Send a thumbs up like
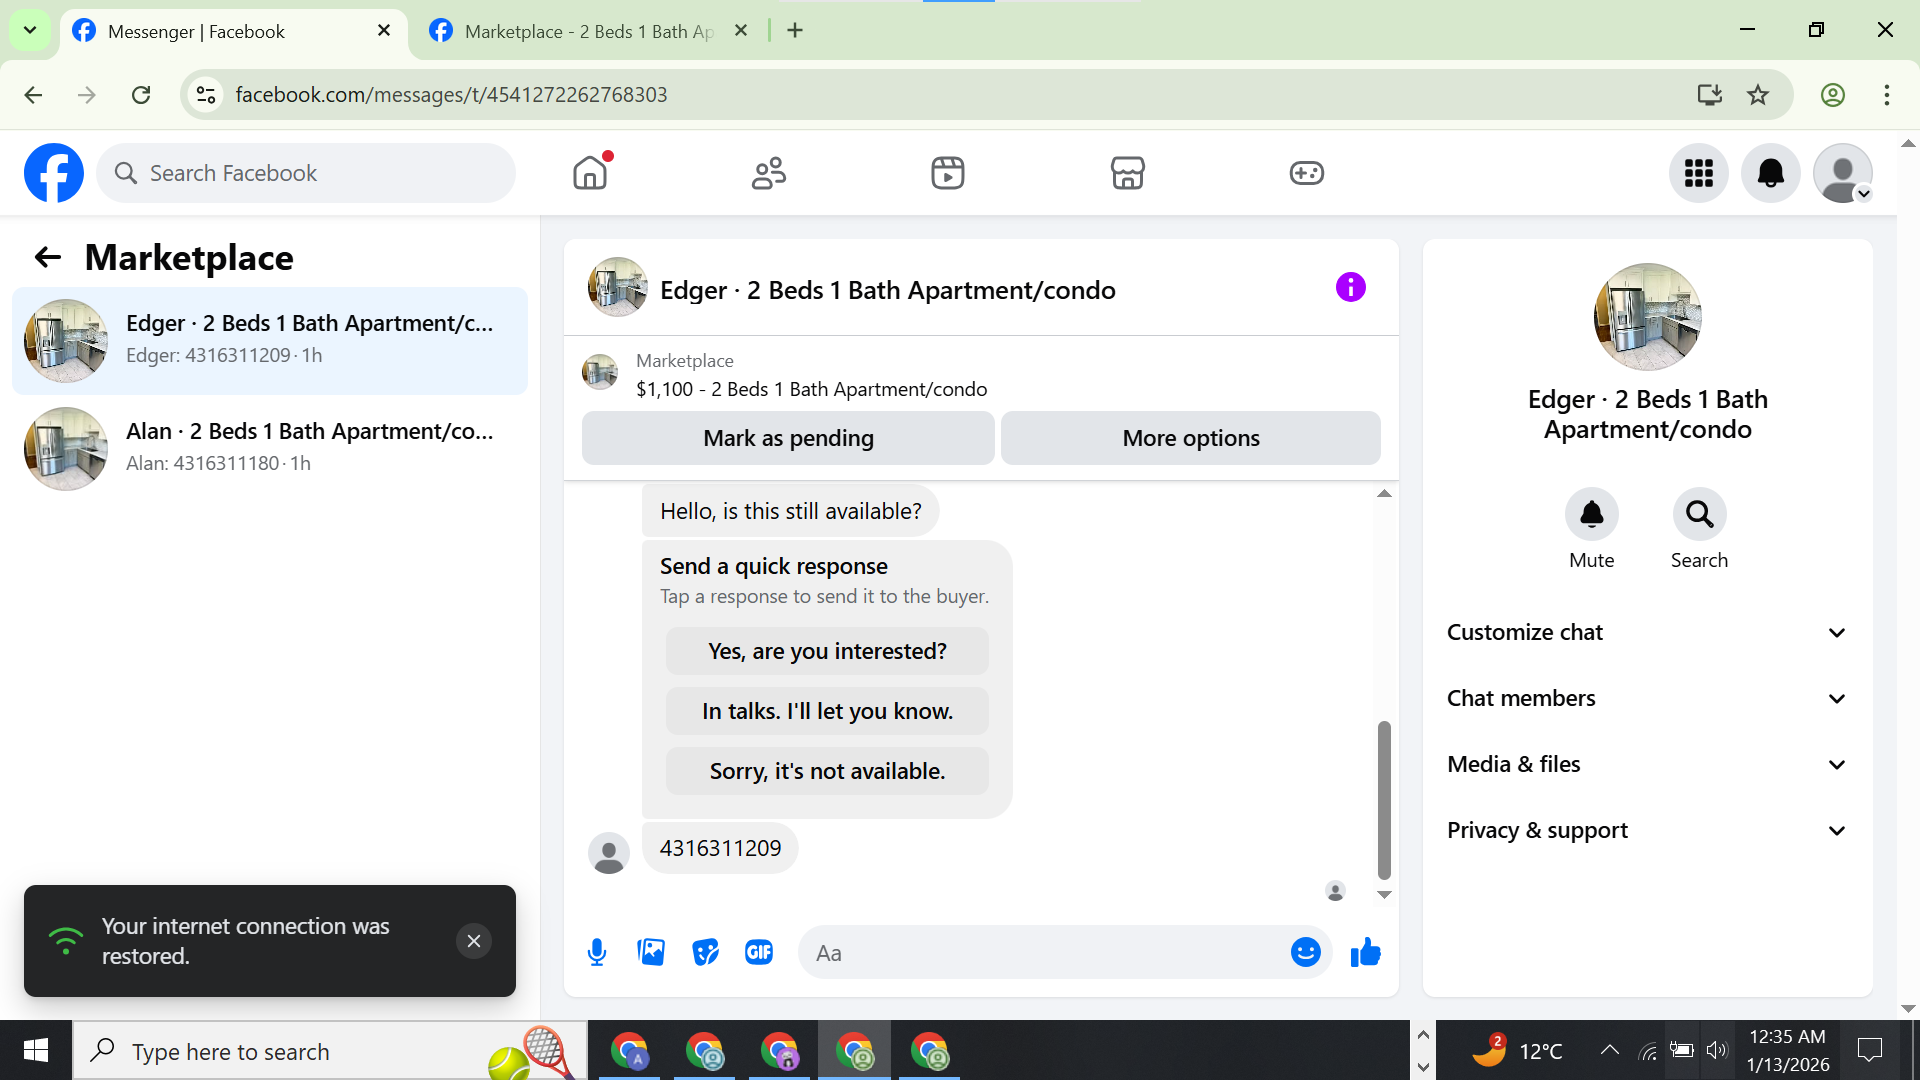This screenshot has width=1920, height=1080. click(1365, 952)
